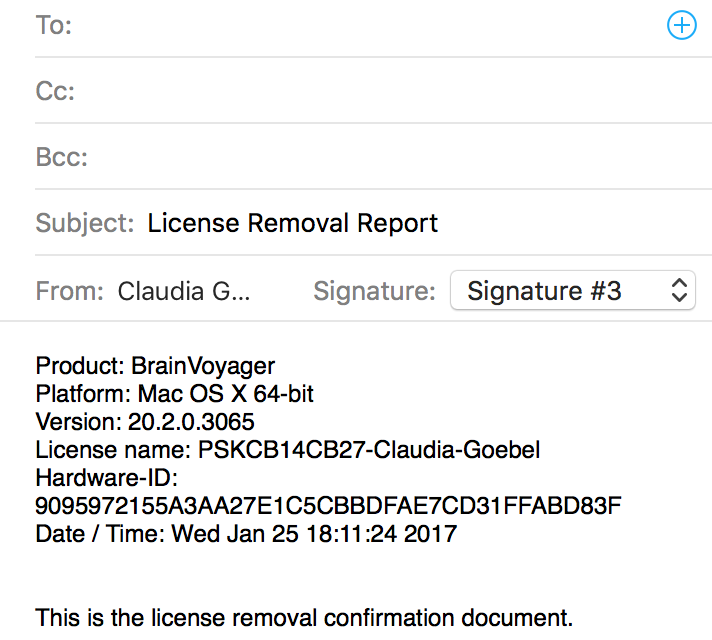
Task: Open the Signature #3 dropdown
Action: tap(573, 290)
